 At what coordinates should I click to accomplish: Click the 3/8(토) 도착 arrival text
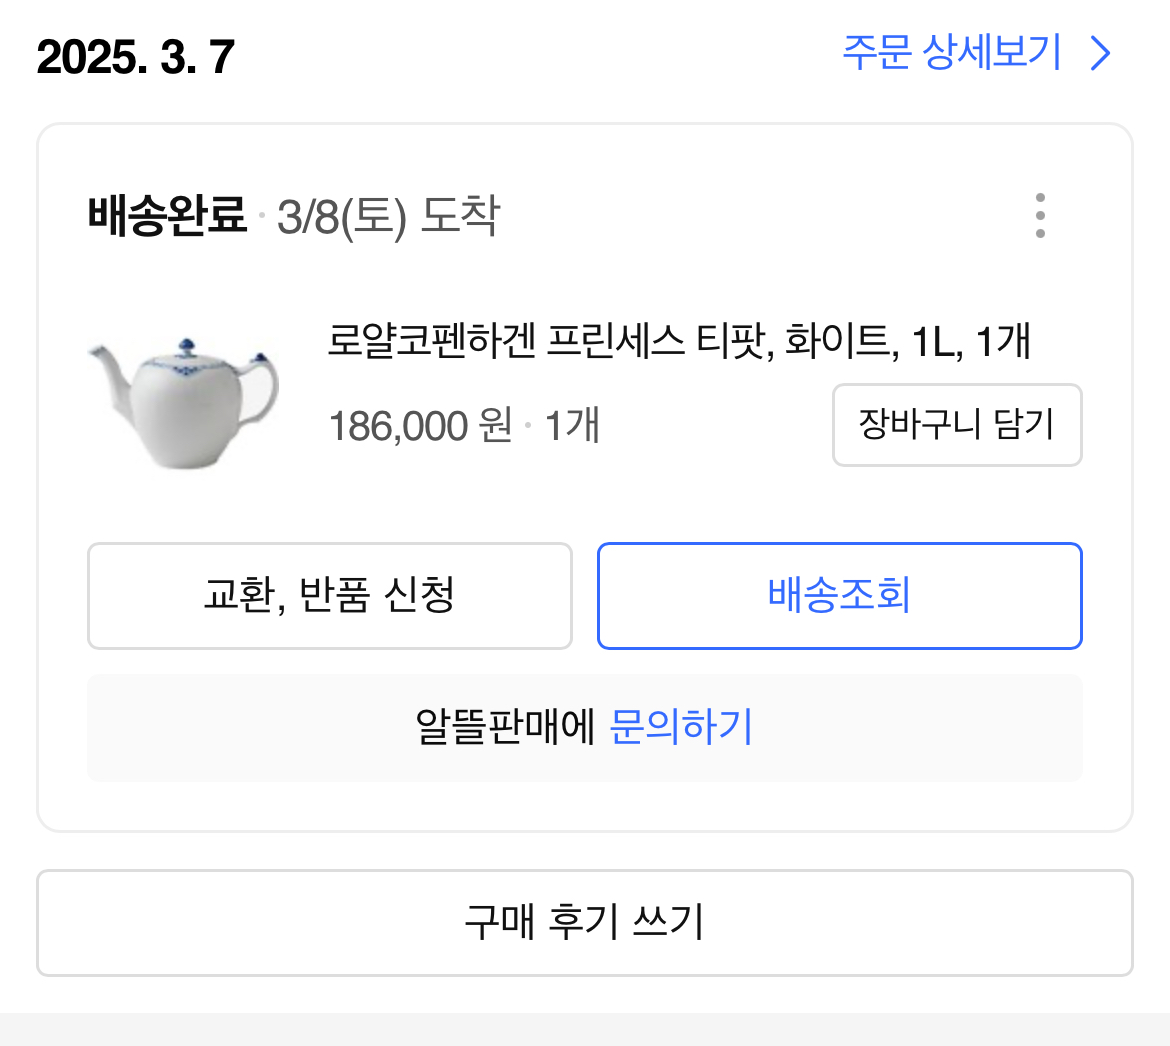pyautogui.click(x=388, y=217)
